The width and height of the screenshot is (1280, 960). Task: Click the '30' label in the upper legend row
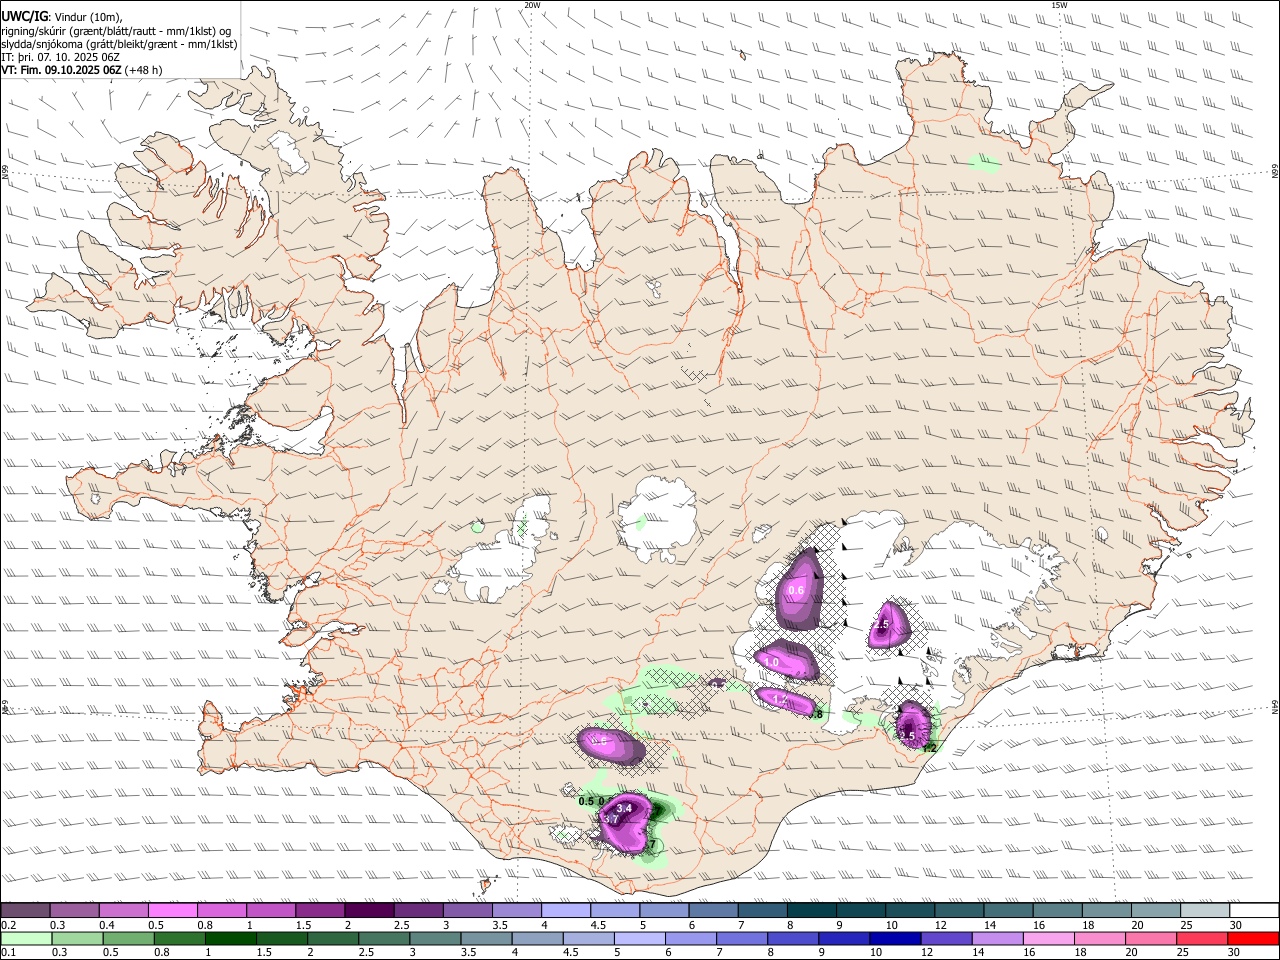1235,924
